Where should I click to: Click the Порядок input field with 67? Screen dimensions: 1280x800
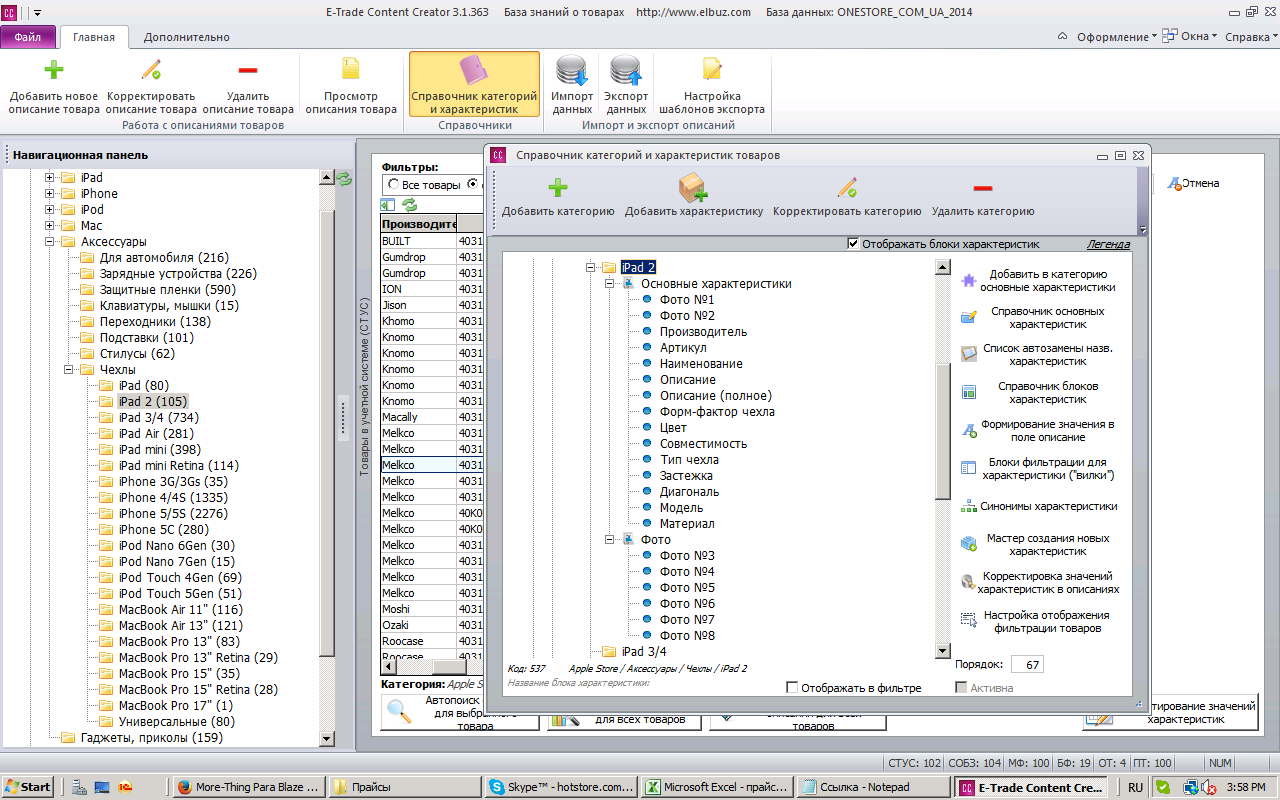point(1027,664)
